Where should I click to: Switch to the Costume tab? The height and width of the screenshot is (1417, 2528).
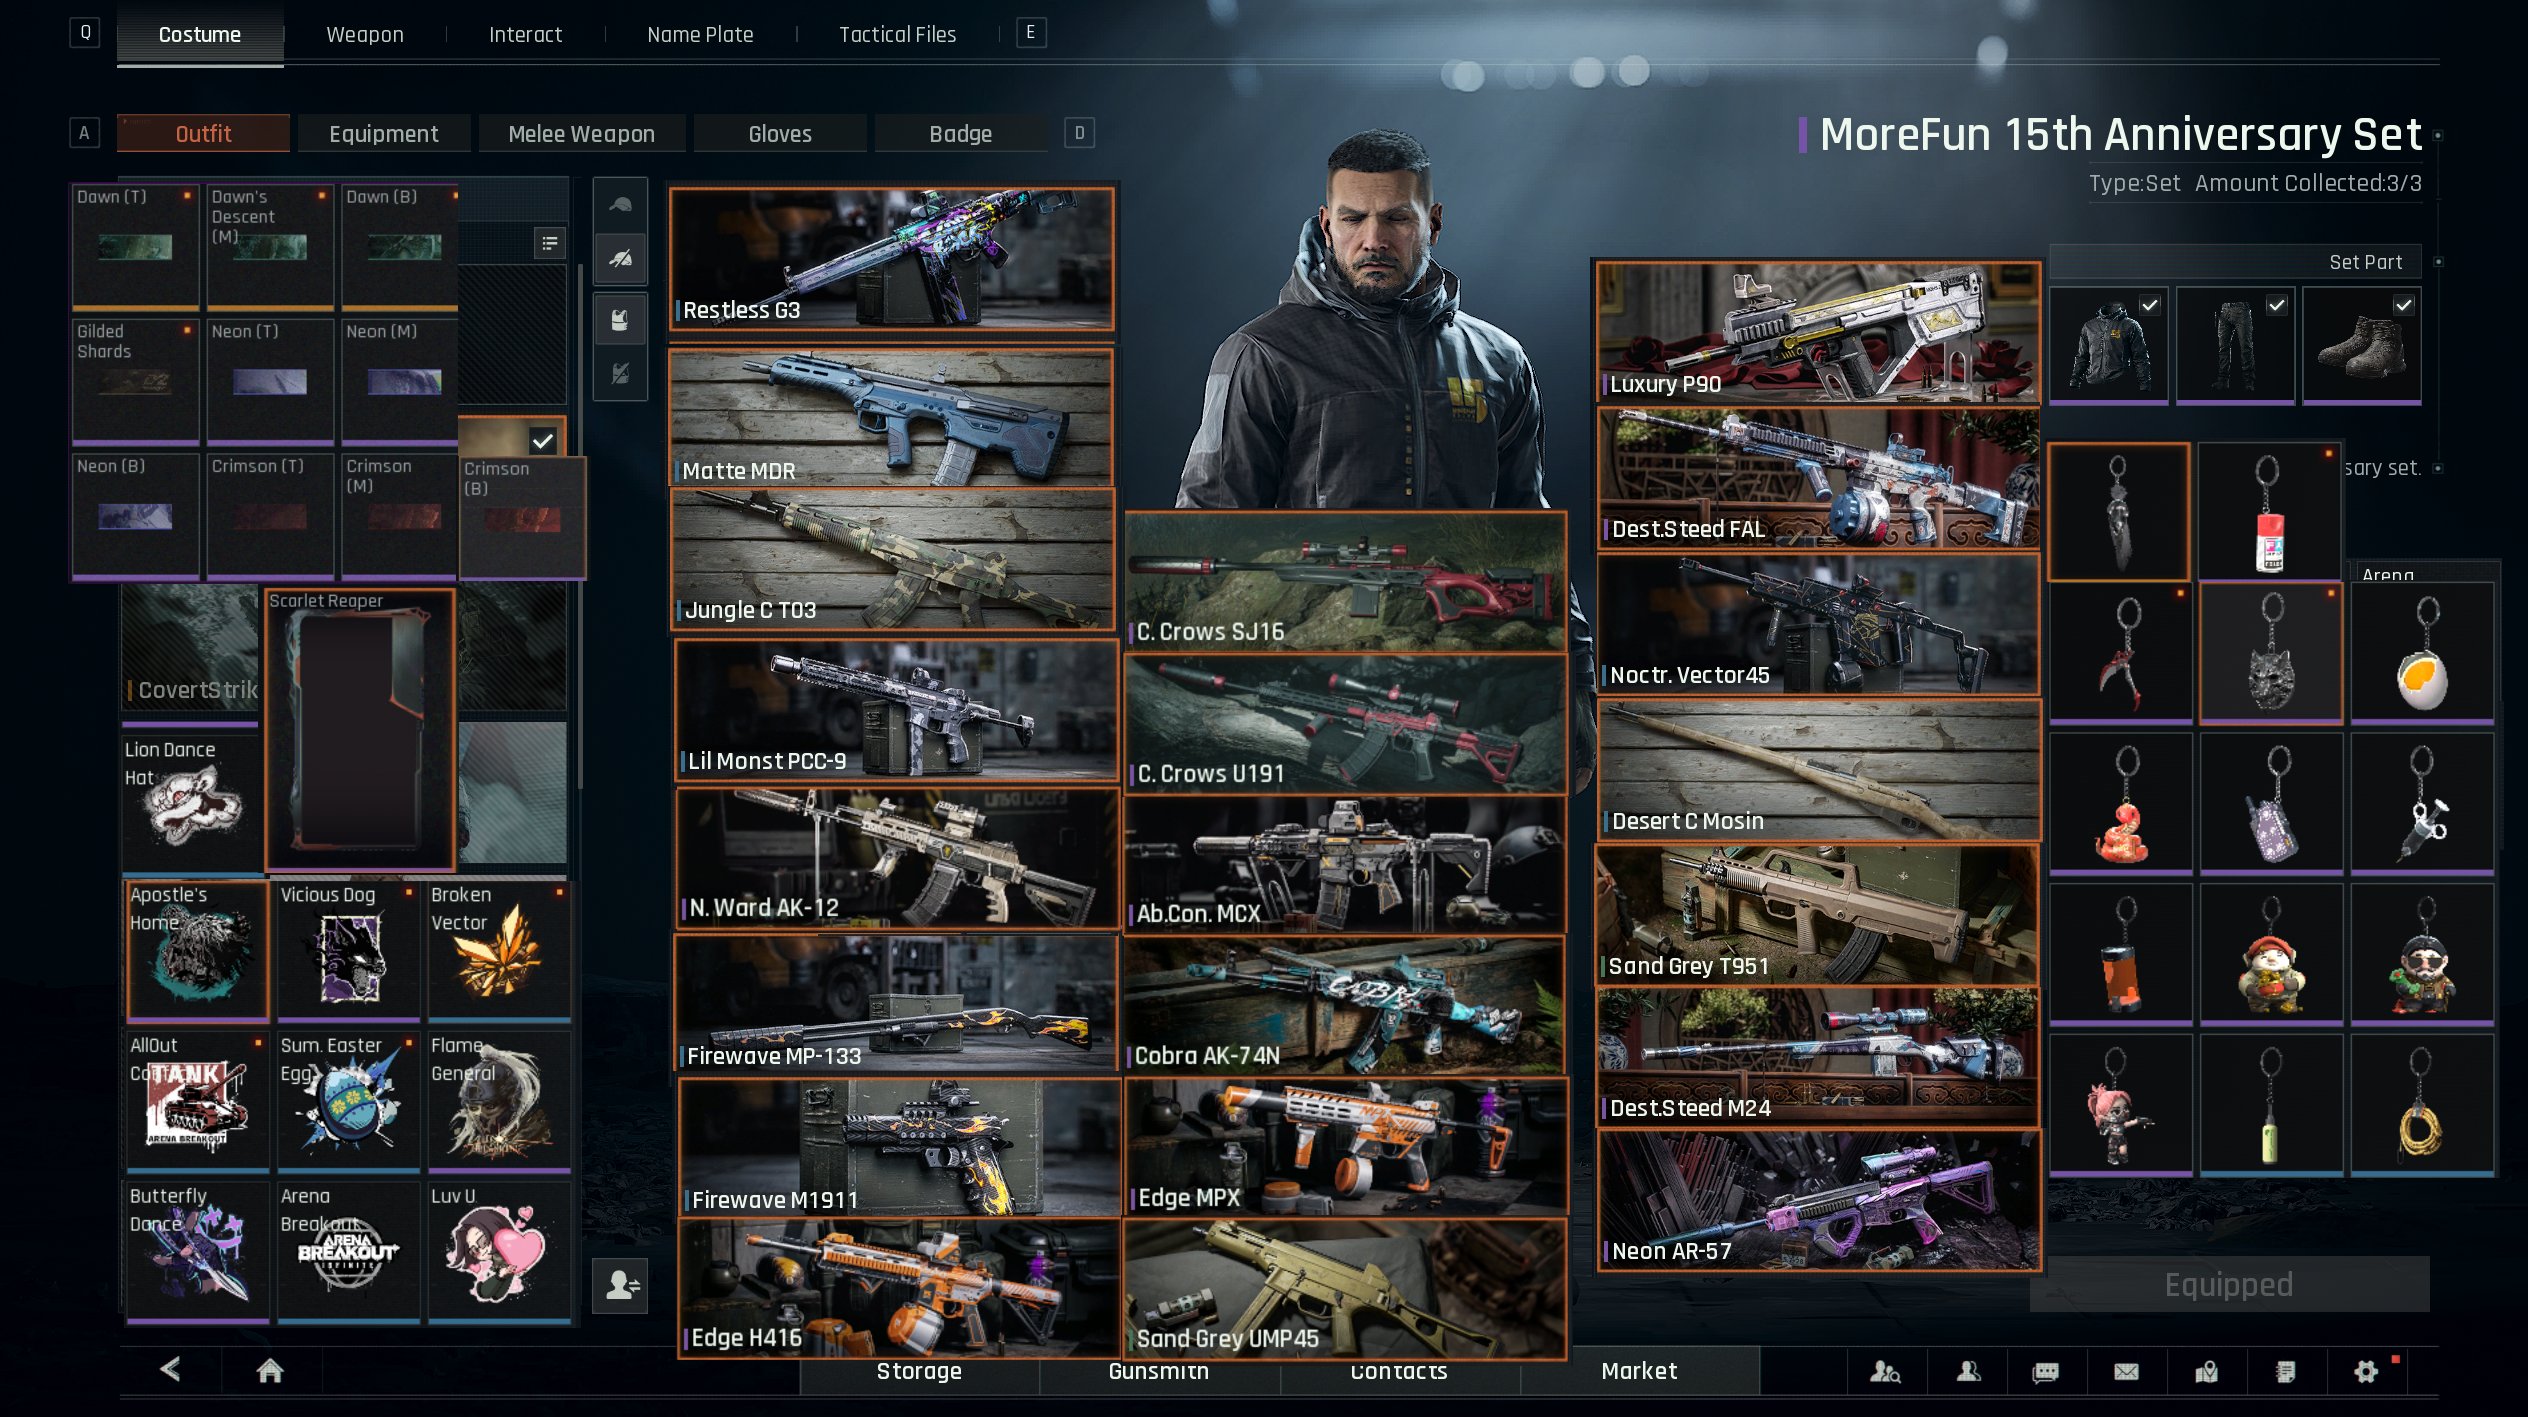pos(200,35)
